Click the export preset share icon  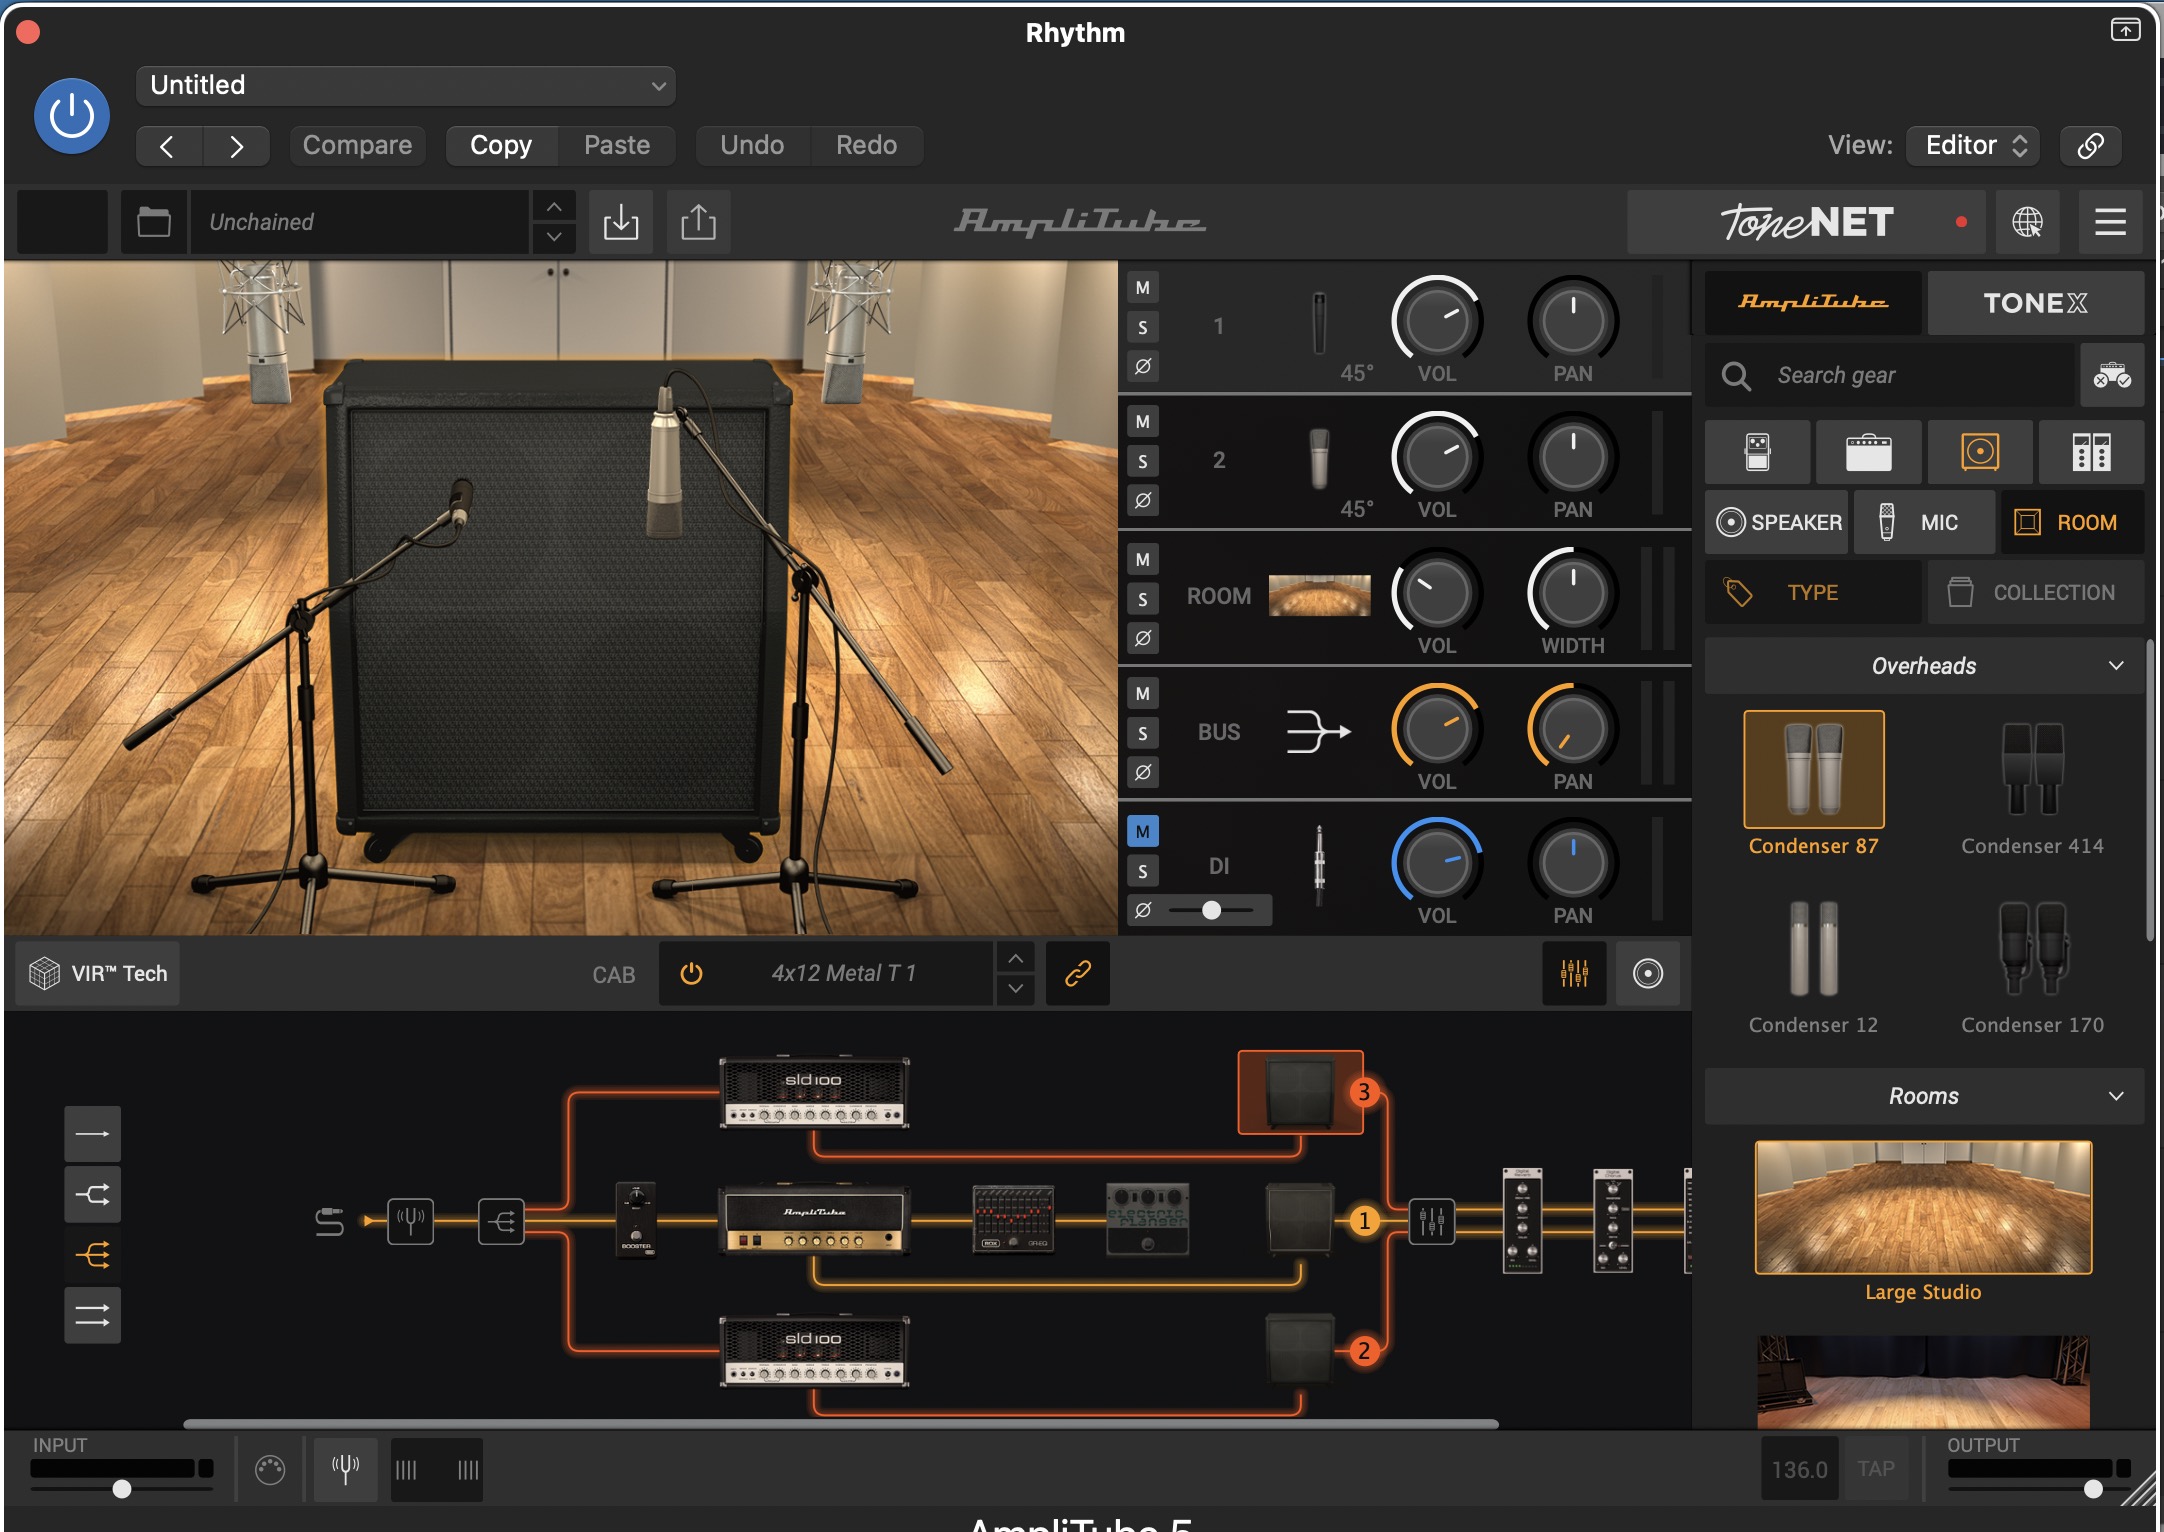pyautogui.click(x=698, y=222)
